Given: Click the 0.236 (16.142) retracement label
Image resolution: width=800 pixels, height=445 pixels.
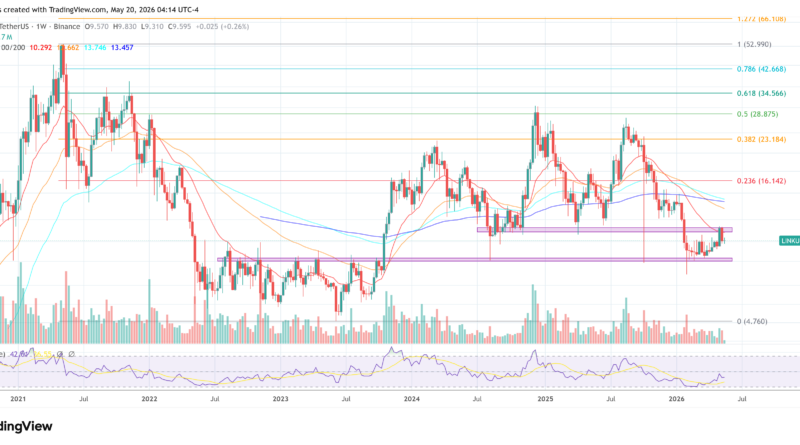Looking at the screenshot, I should pyautogui.click(x=761, y=181).
